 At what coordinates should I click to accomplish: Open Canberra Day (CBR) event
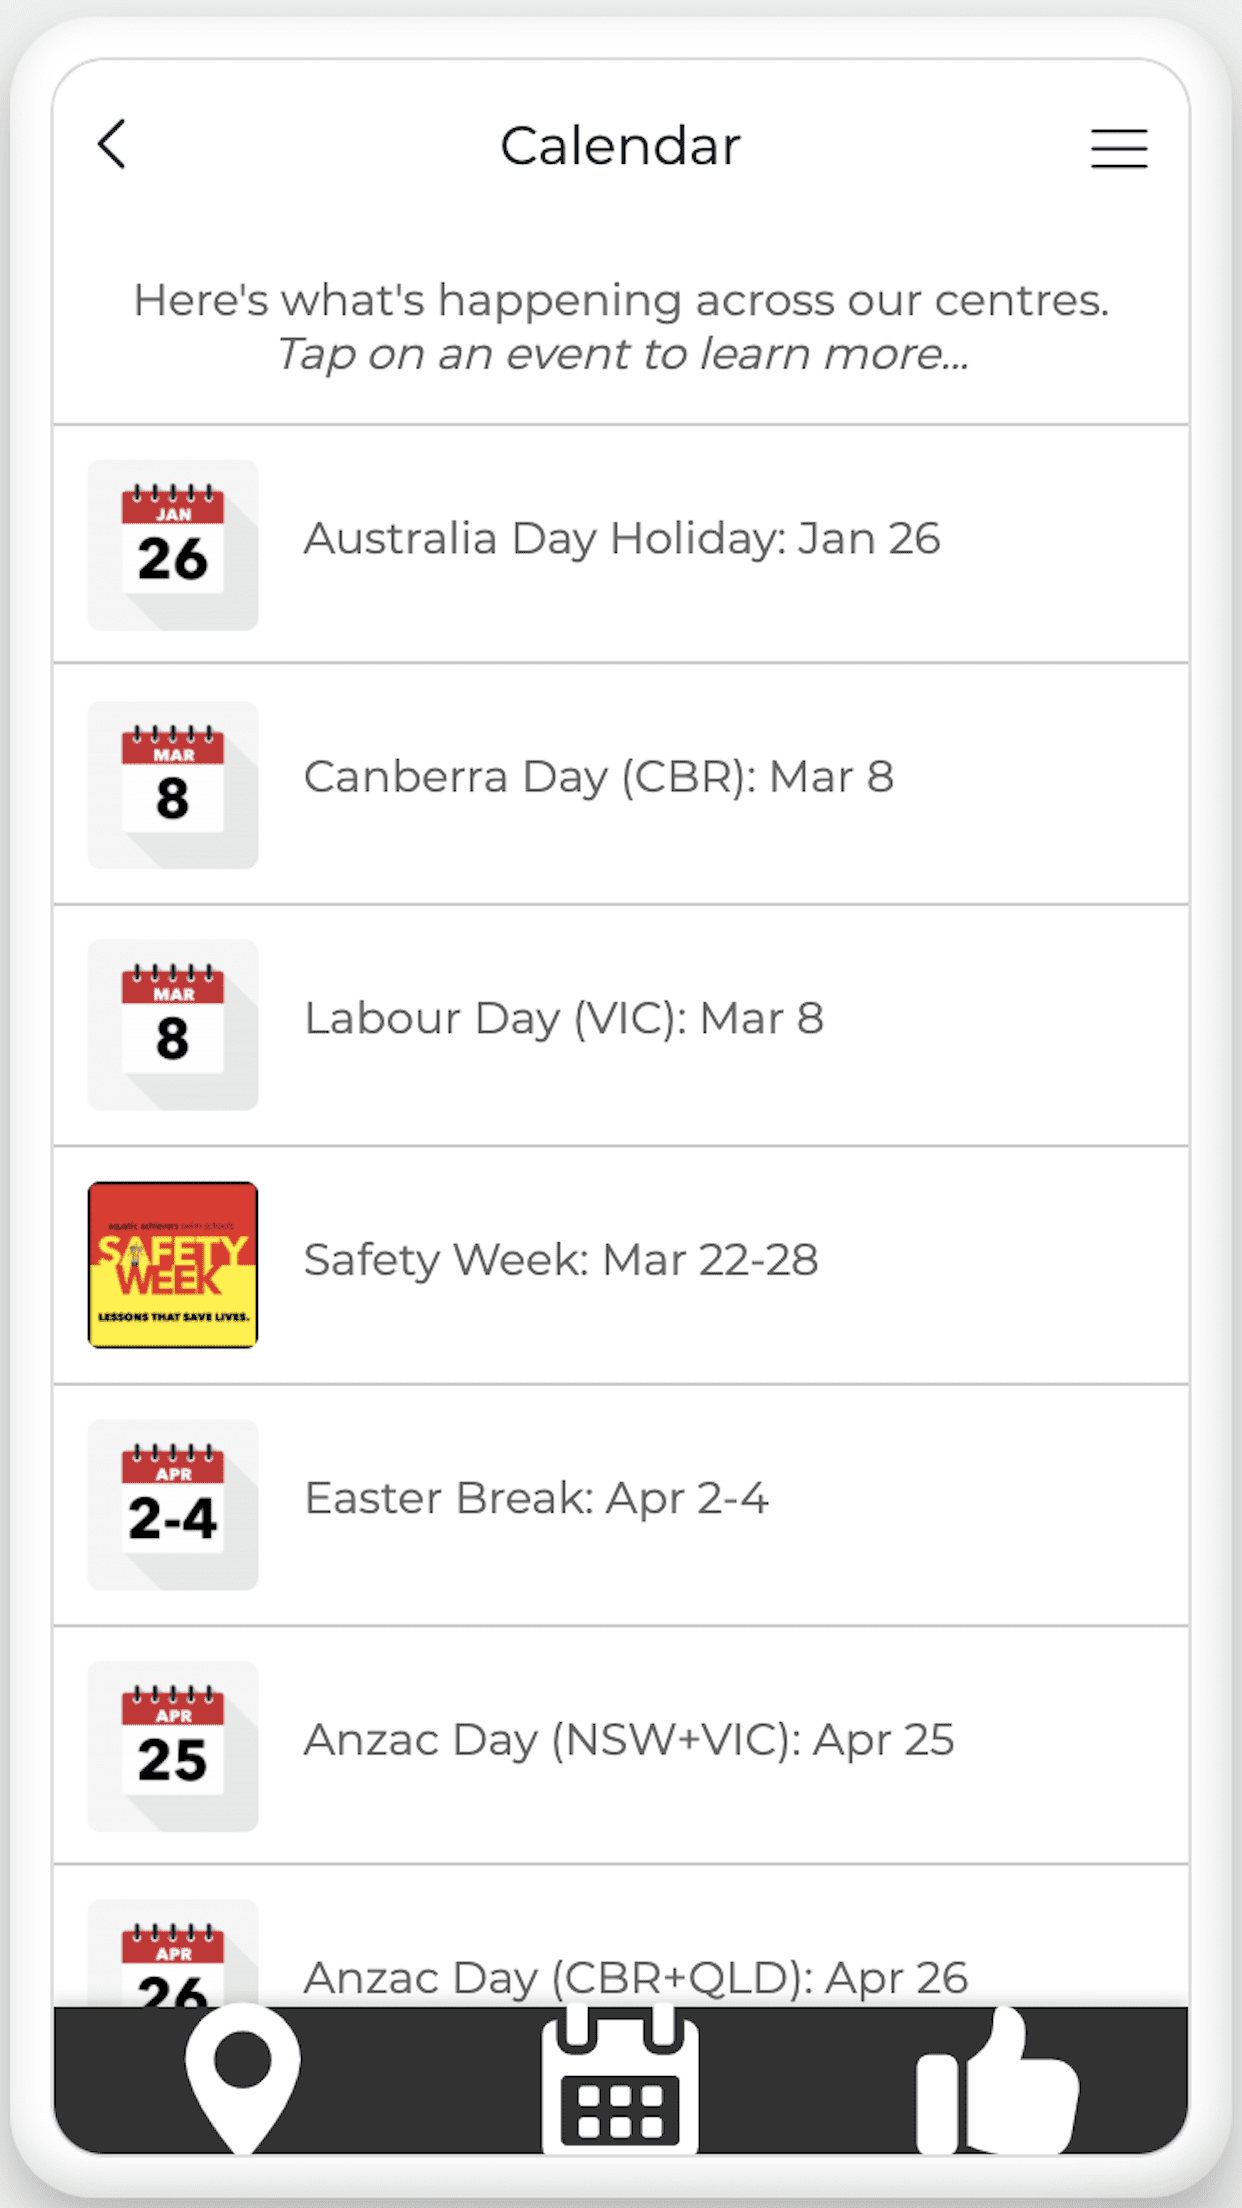tap(598, 778)
